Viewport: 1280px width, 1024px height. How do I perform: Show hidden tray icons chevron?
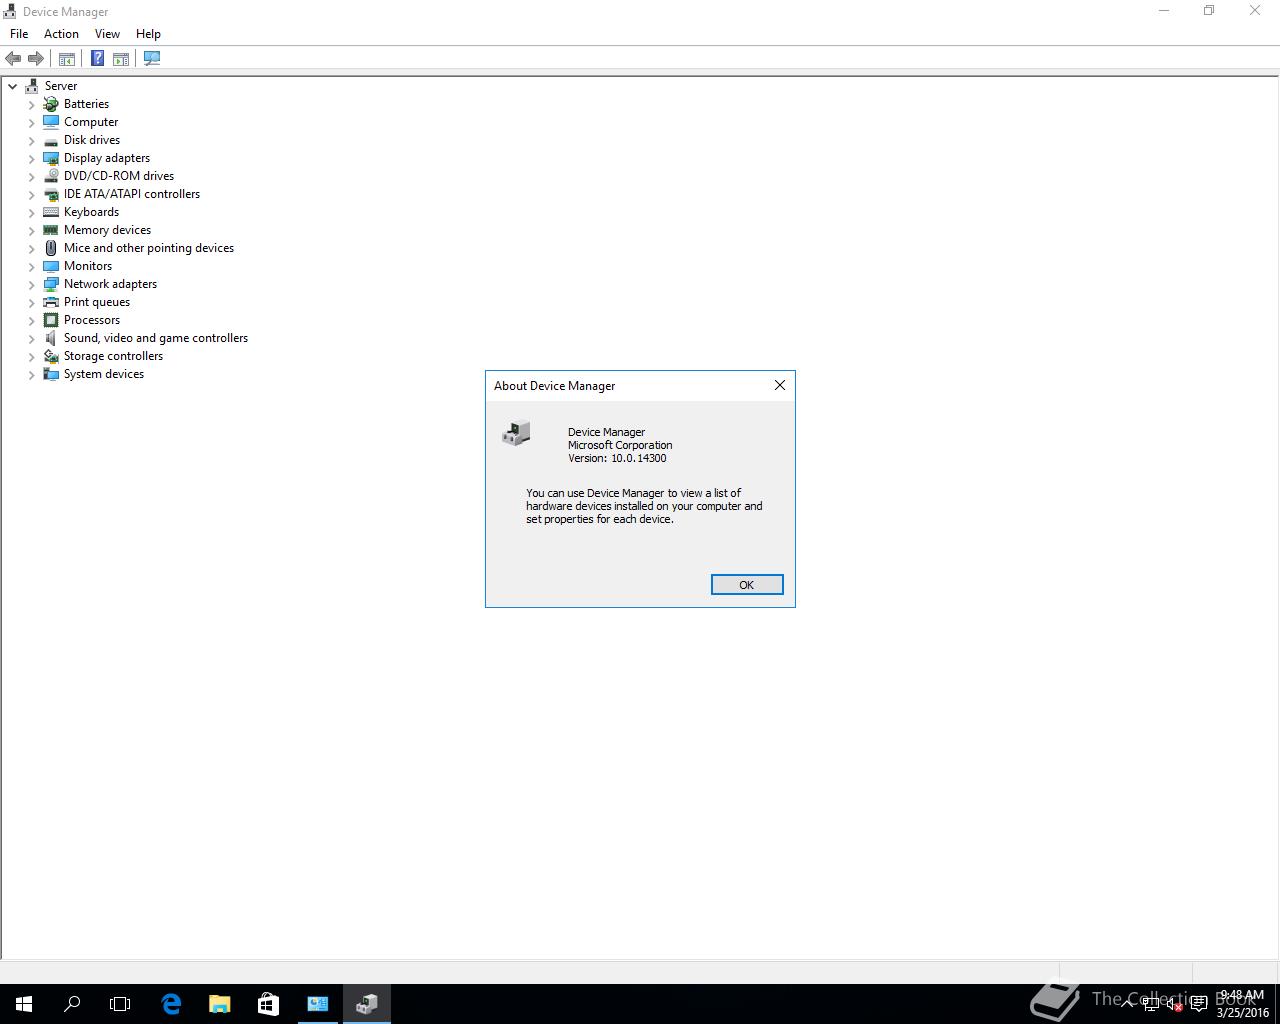[x=1127, y=1005]
